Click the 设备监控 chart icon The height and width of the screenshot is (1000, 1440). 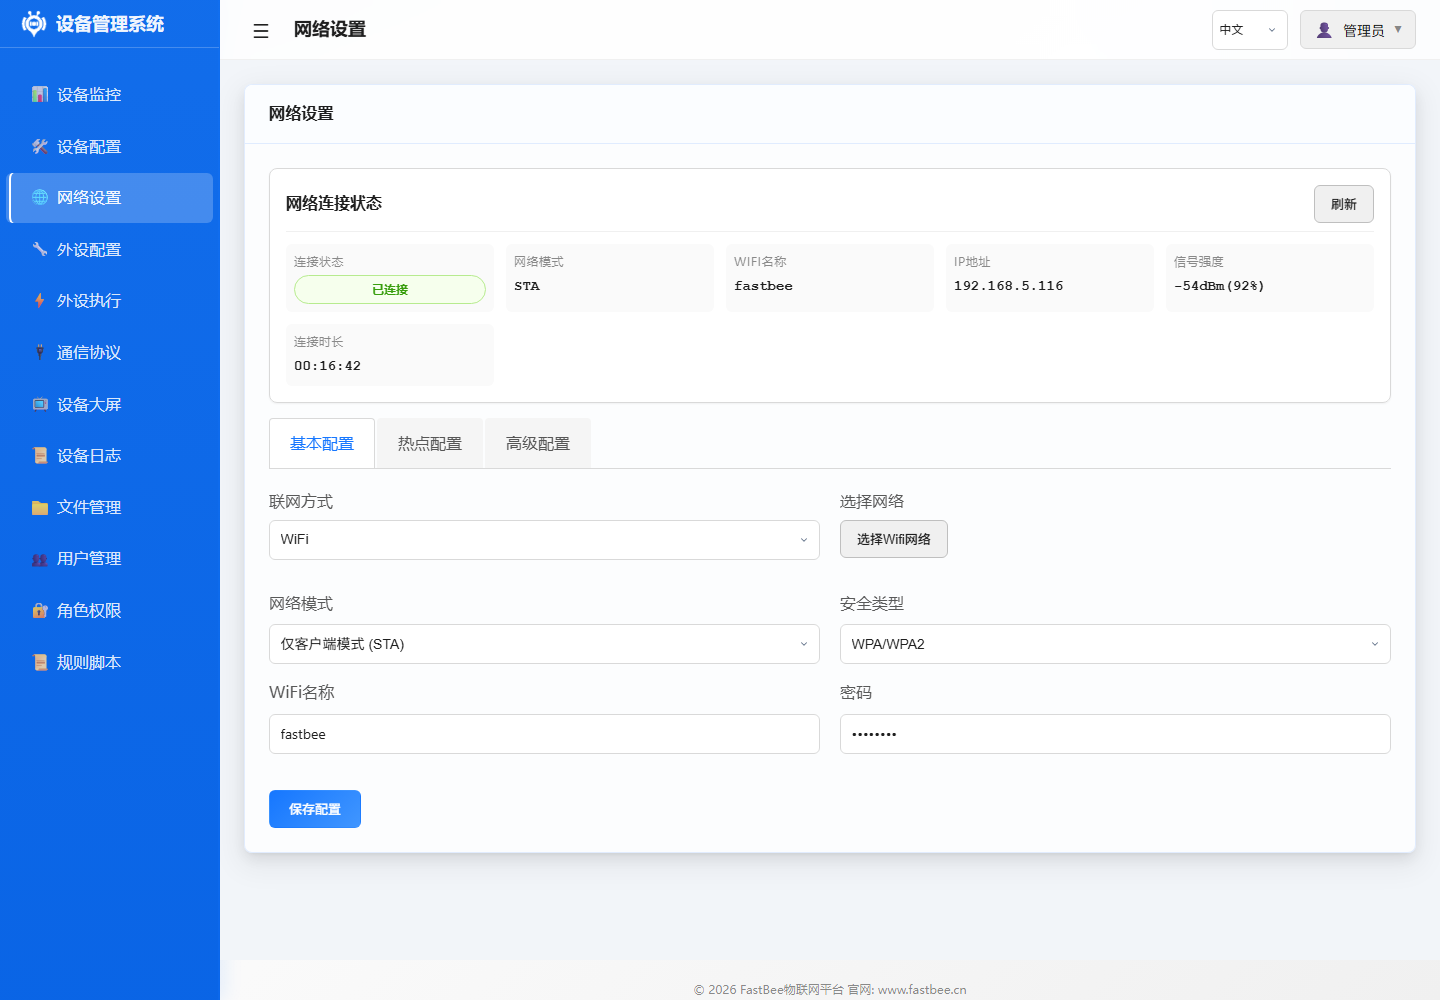pos(40,94)
